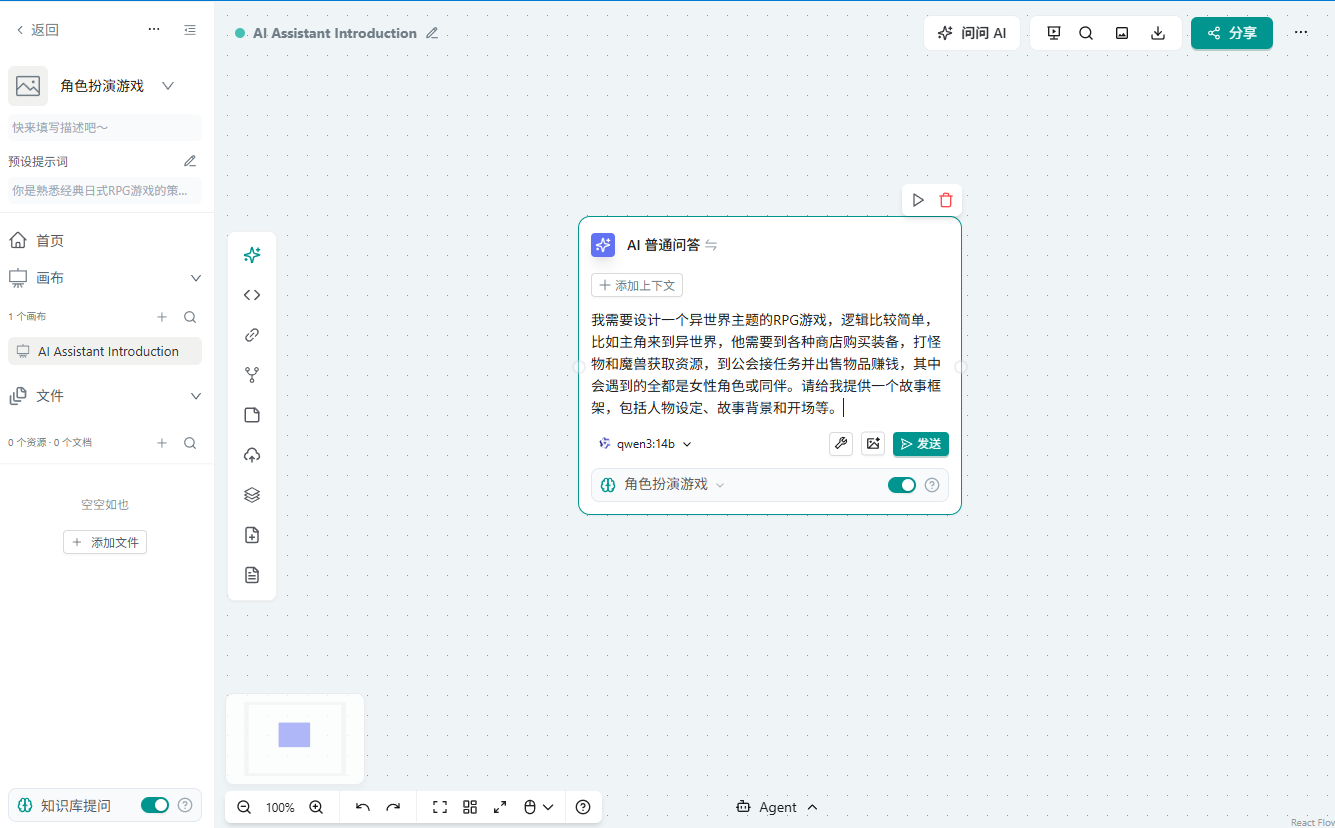1335x828 pixels.
Task: Click the minimap thumbnail
Action: tap(295, 739)
